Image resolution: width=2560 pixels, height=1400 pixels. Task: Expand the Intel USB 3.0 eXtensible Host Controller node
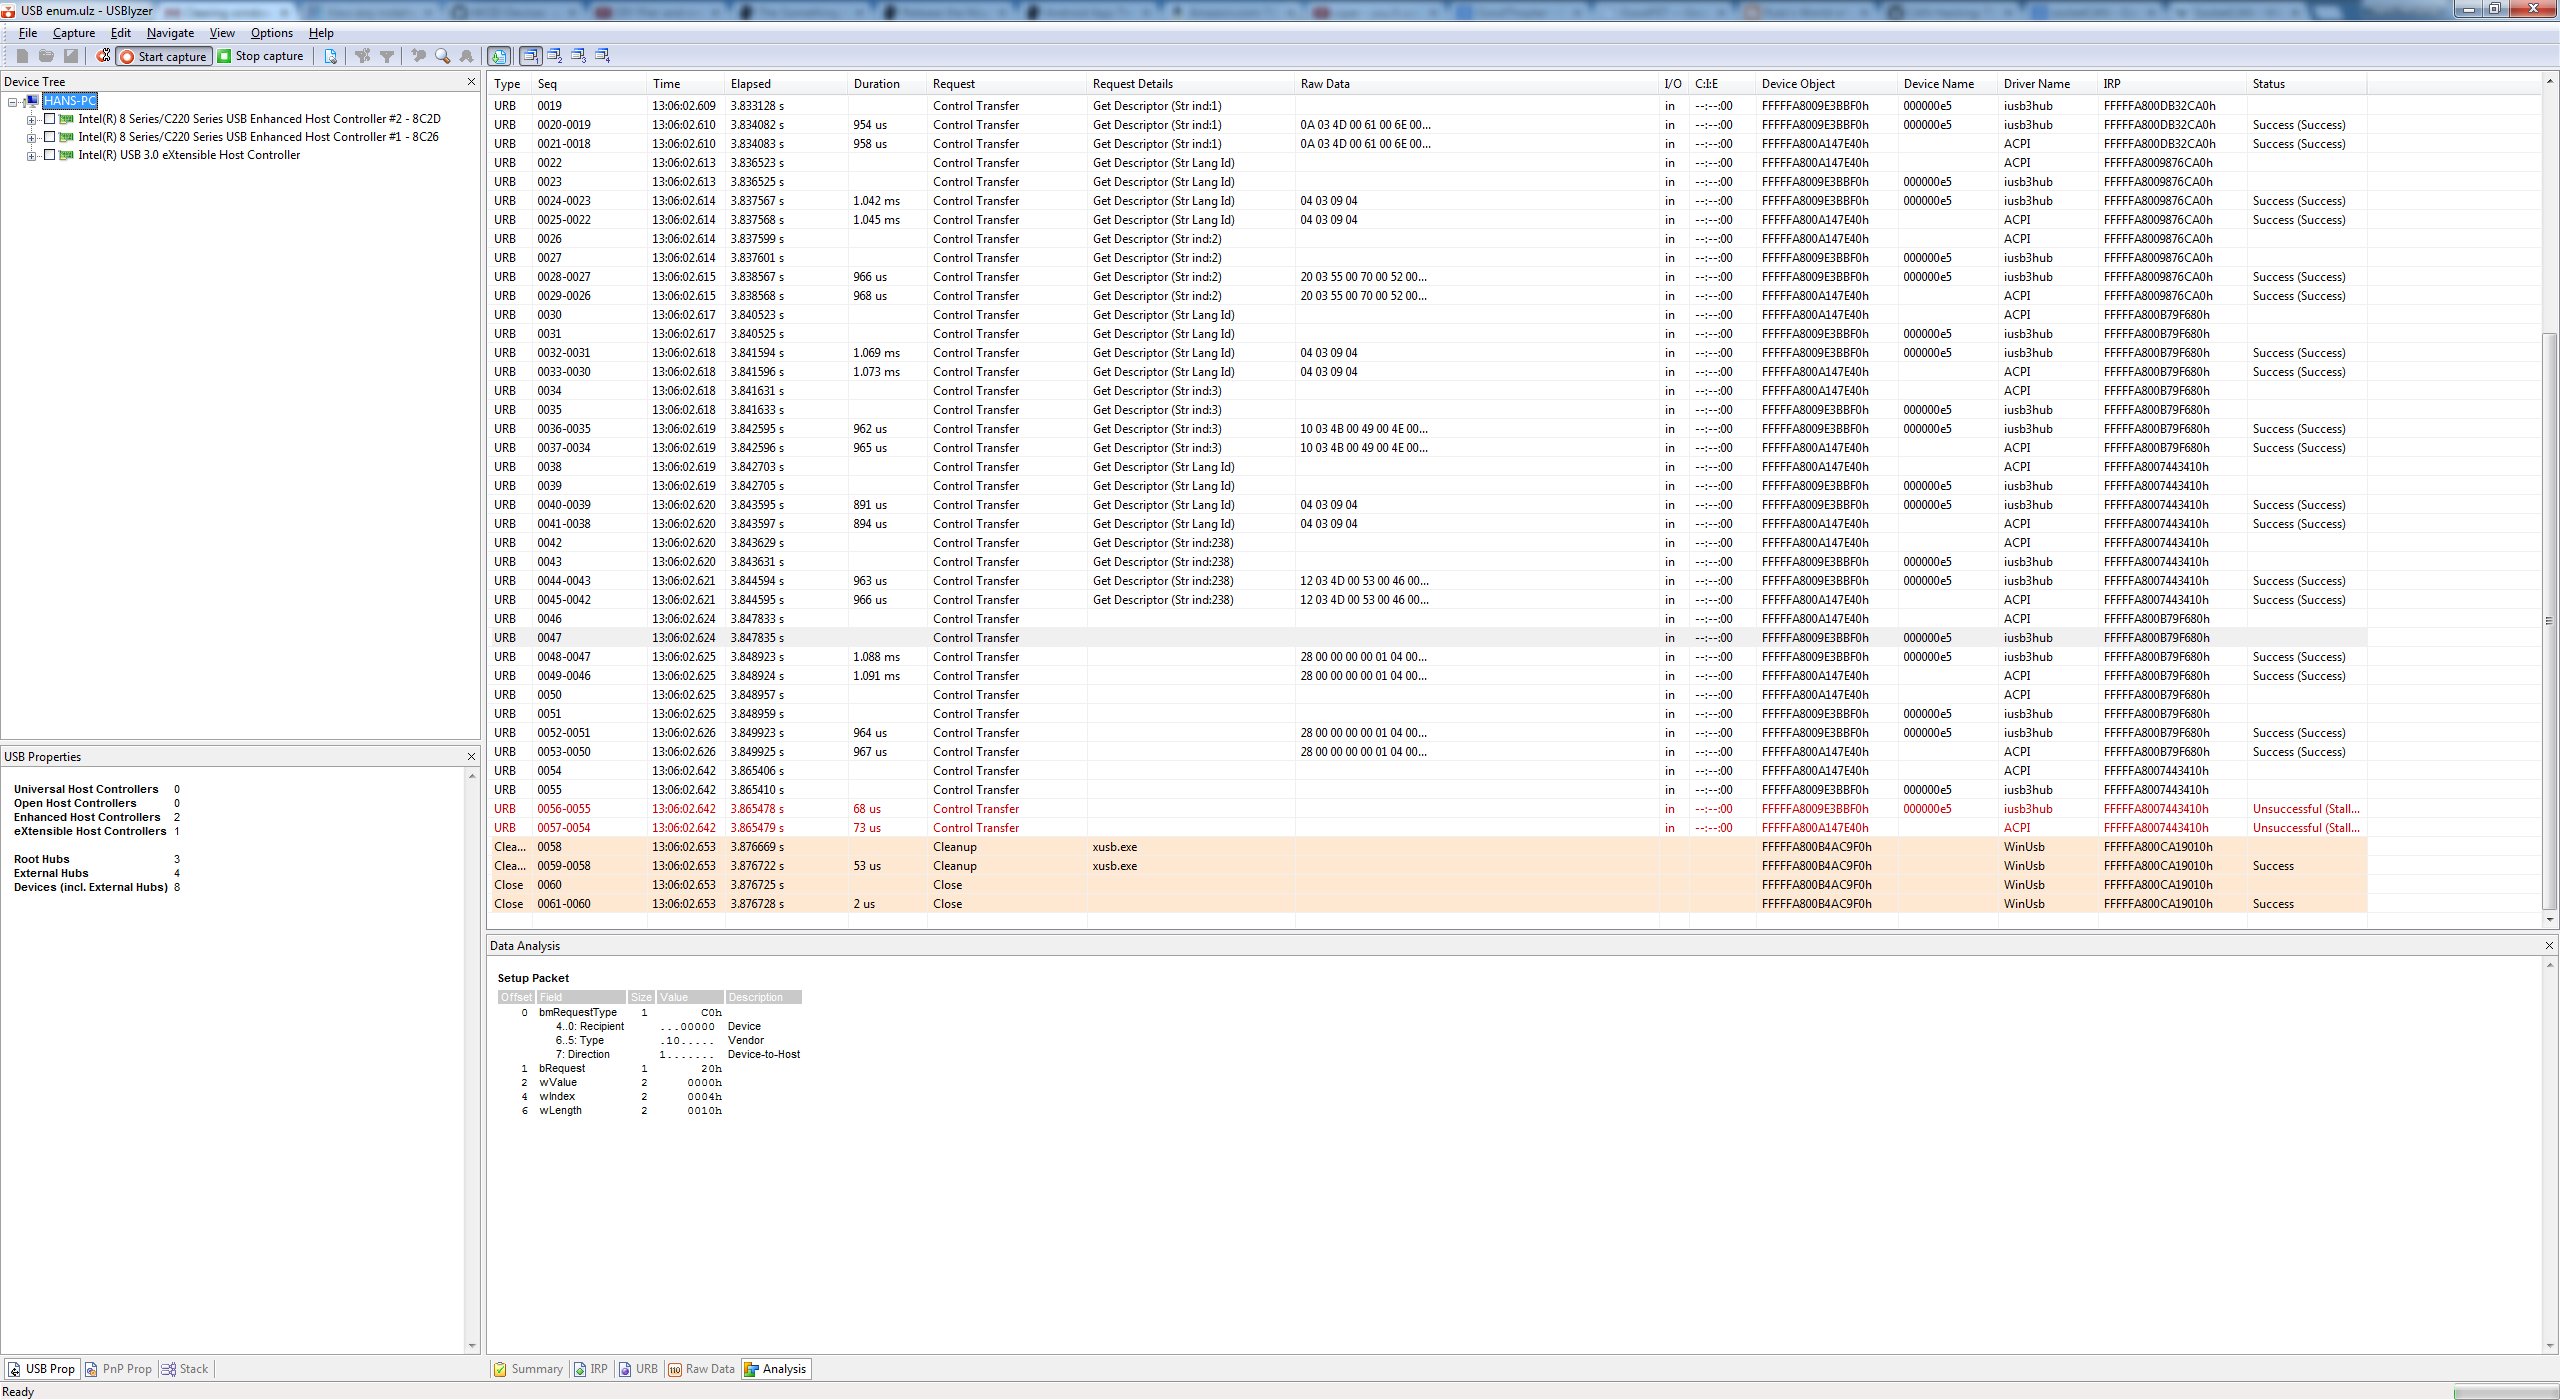(x=32, y=155)
